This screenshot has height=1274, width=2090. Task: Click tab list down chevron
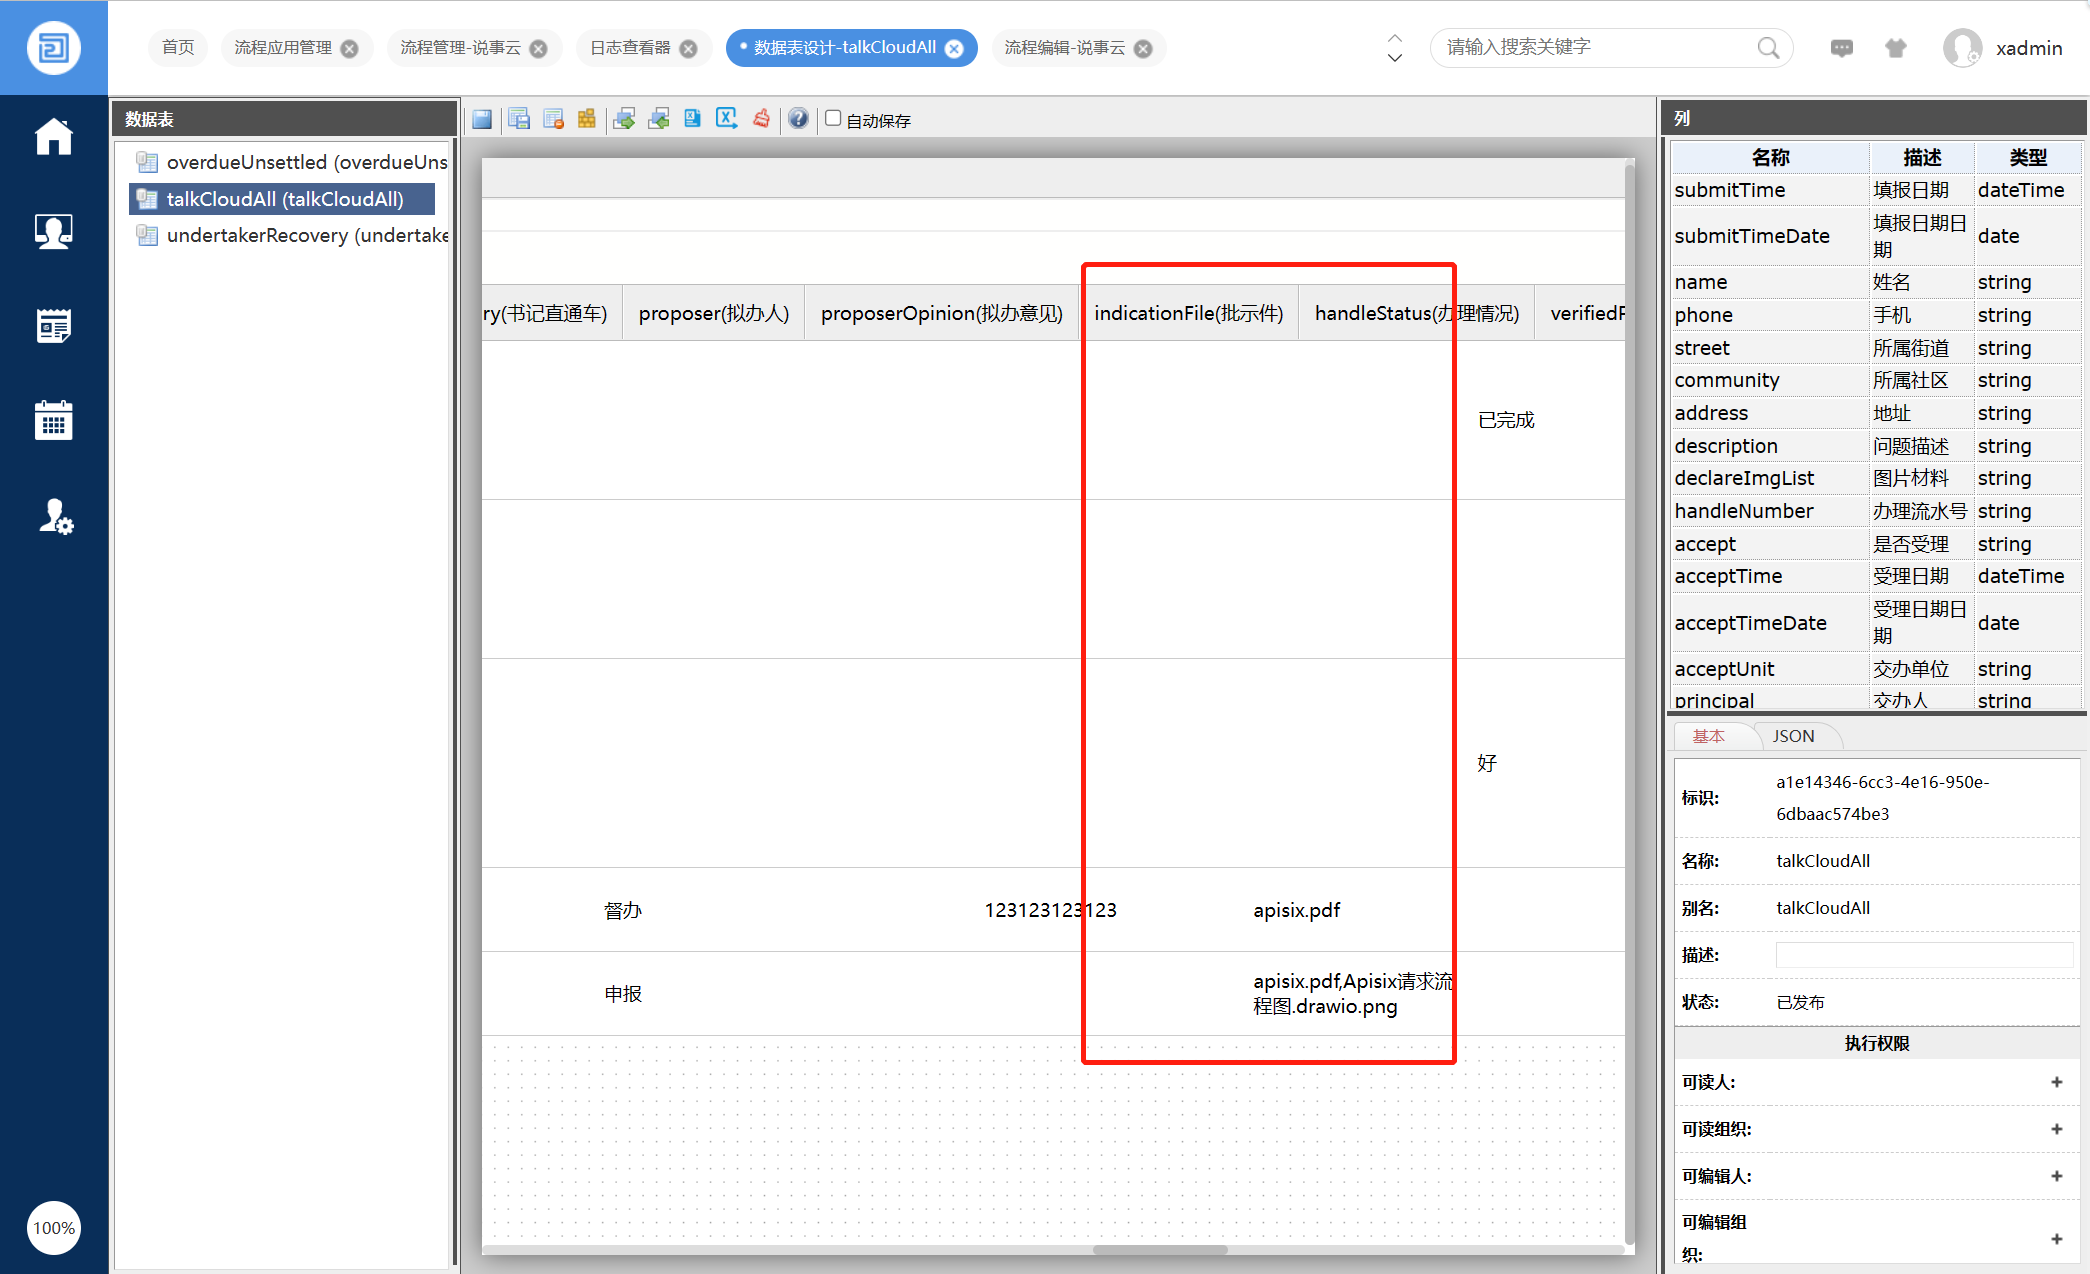[1394, 58]
